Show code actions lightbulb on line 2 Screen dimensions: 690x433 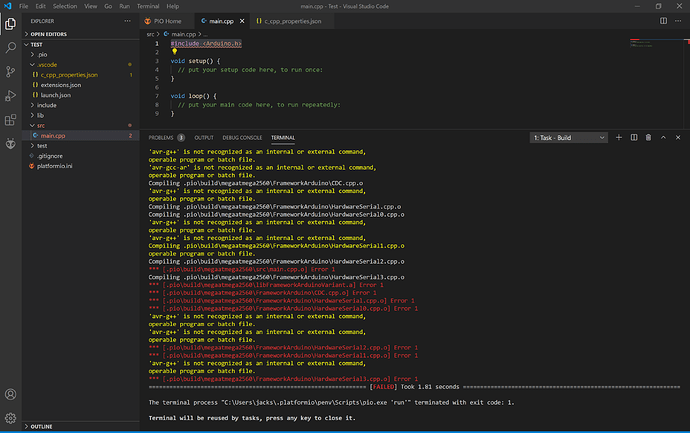175,52
